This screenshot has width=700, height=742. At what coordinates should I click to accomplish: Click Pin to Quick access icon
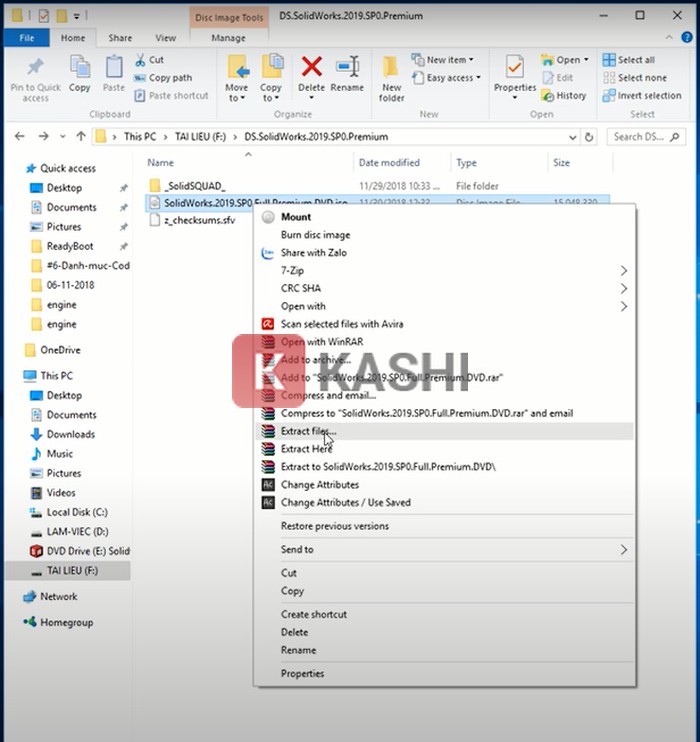click(35, 67)
